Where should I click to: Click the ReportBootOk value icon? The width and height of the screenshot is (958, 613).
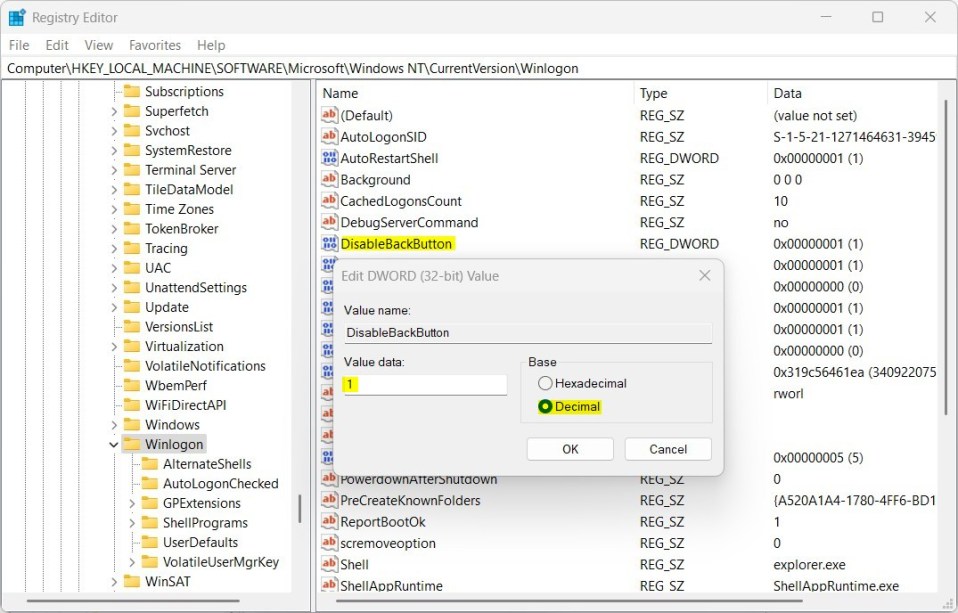(x=329, y=521)
